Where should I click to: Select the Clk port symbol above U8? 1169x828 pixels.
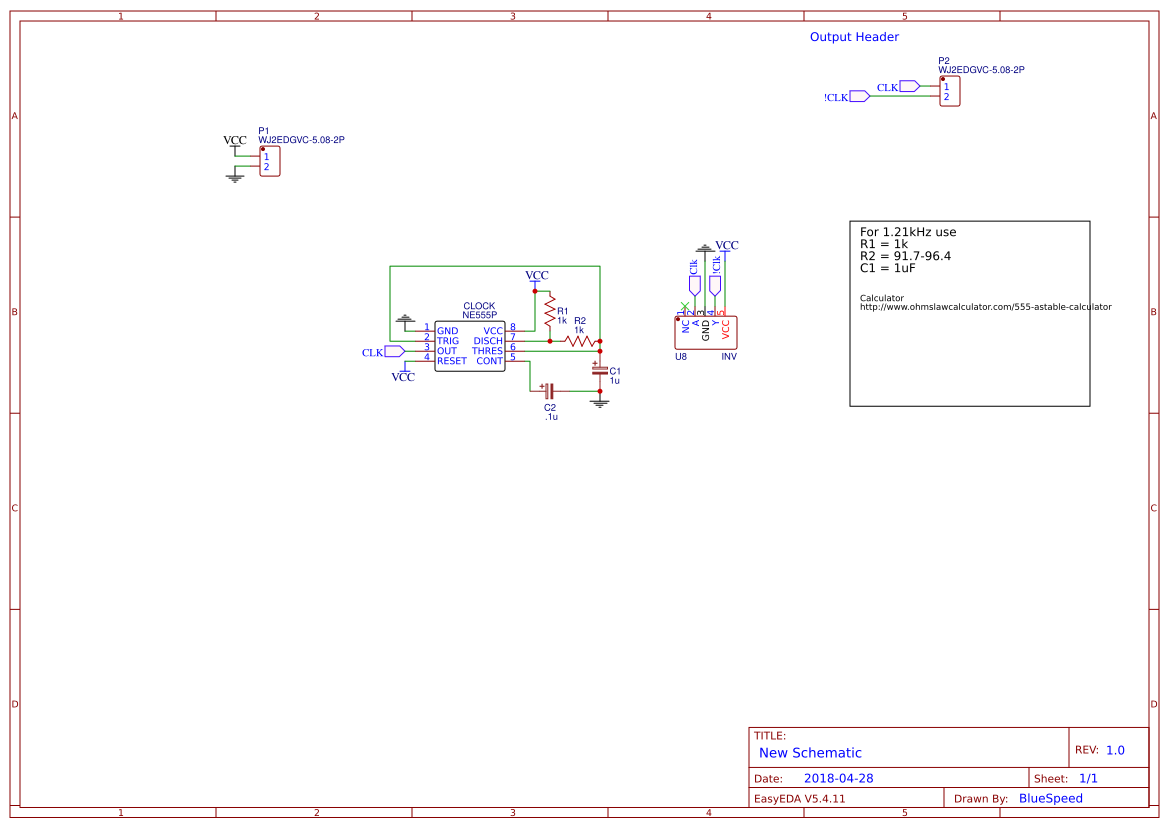point(694,285)
